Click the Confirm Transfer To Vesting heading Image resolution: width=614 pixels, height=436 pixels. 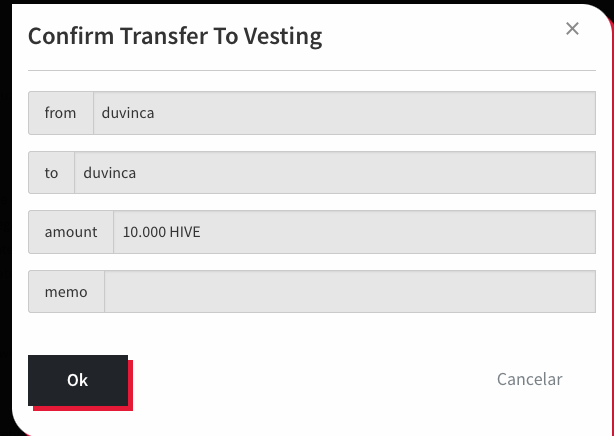175,36
